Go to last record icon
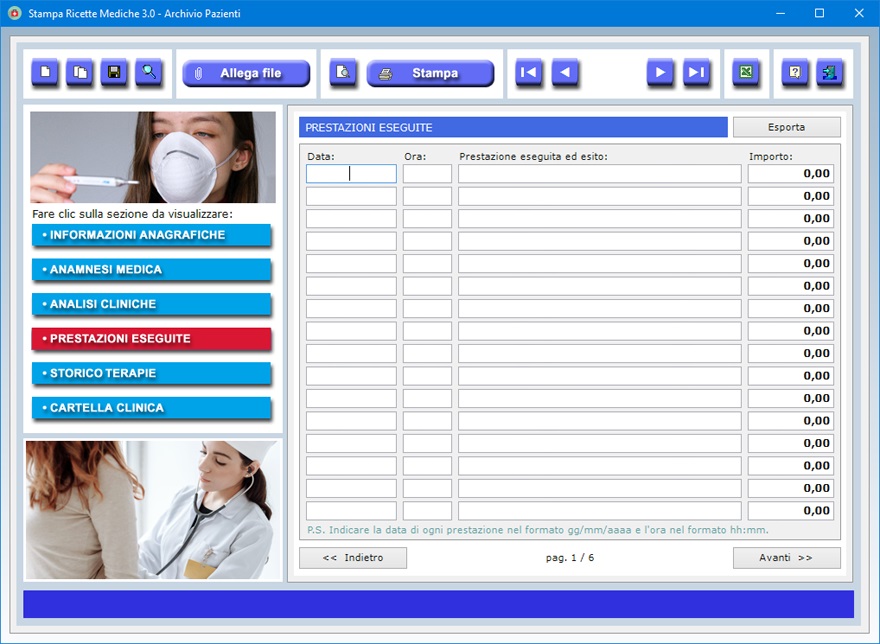This screenshot has width=880, height=644. 696,72
